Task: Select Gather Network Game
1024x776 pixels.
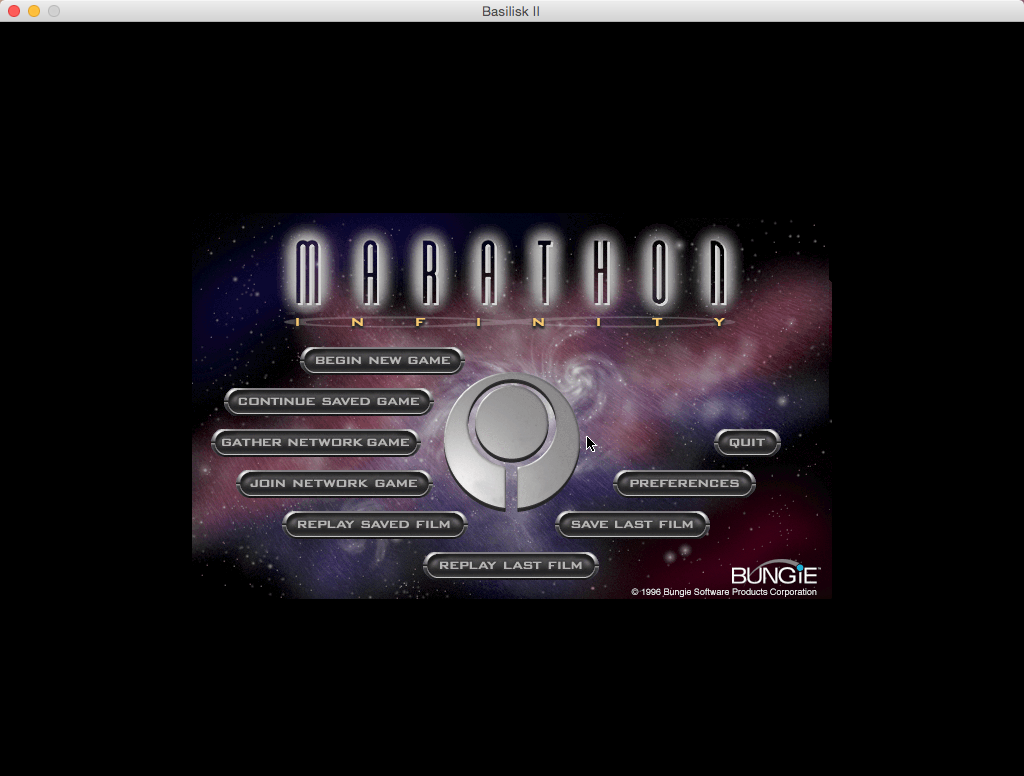Action: click(x=315, y=442)
